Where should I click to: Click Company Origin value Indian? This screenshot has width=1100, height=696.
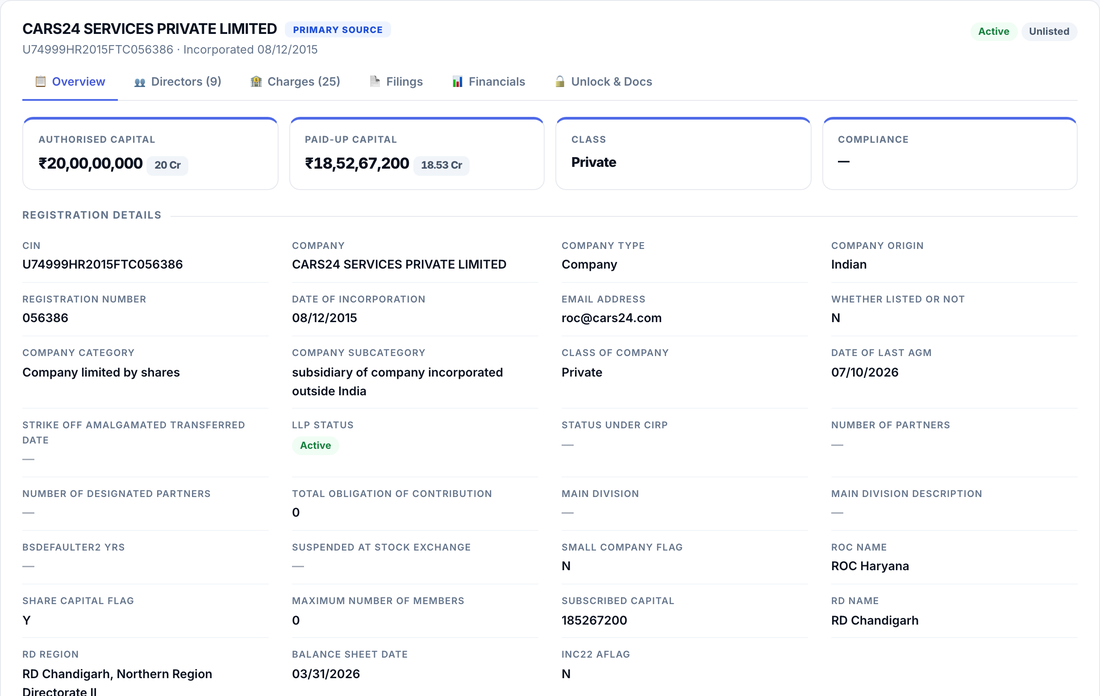point(849,265)
